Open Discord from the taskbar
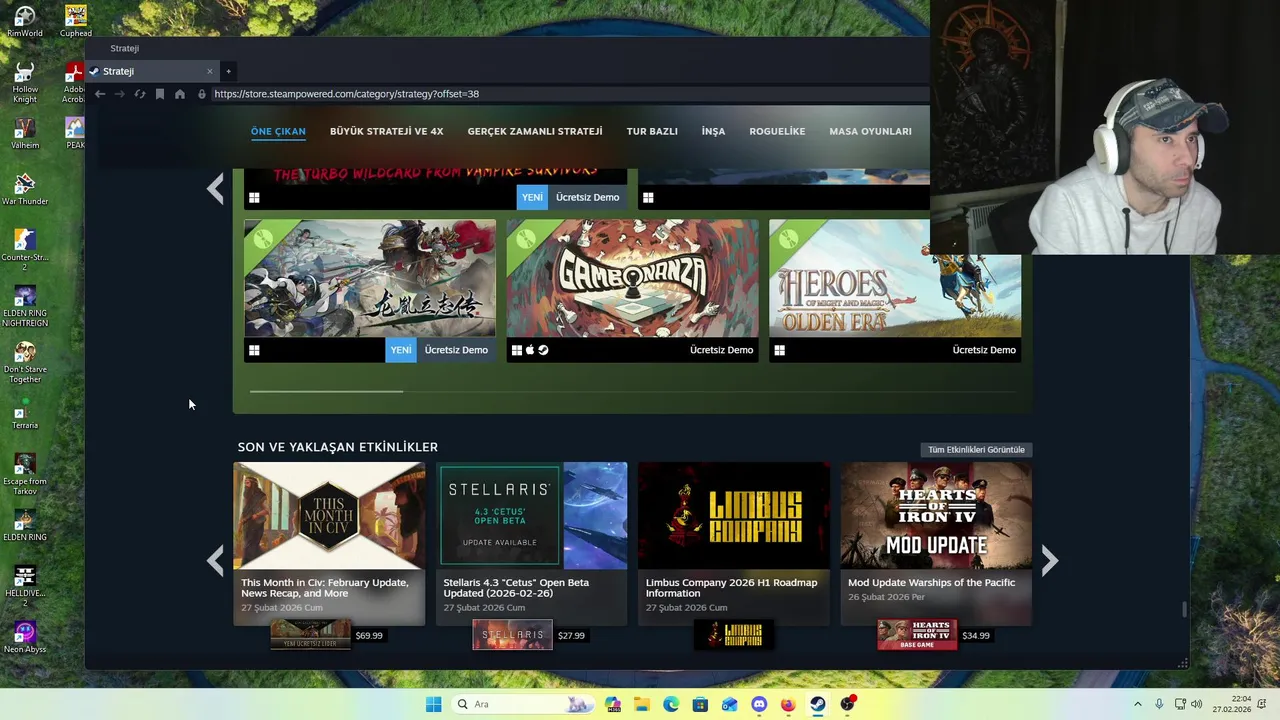1280x720 pixels. (x=759, y=704)
